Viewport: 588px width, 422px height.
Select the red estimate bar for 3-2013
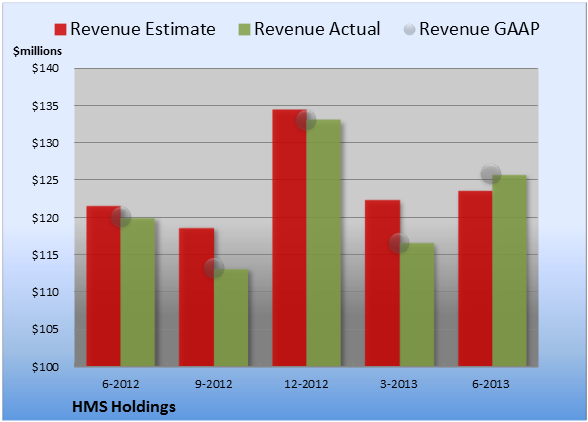click(382, 283)
